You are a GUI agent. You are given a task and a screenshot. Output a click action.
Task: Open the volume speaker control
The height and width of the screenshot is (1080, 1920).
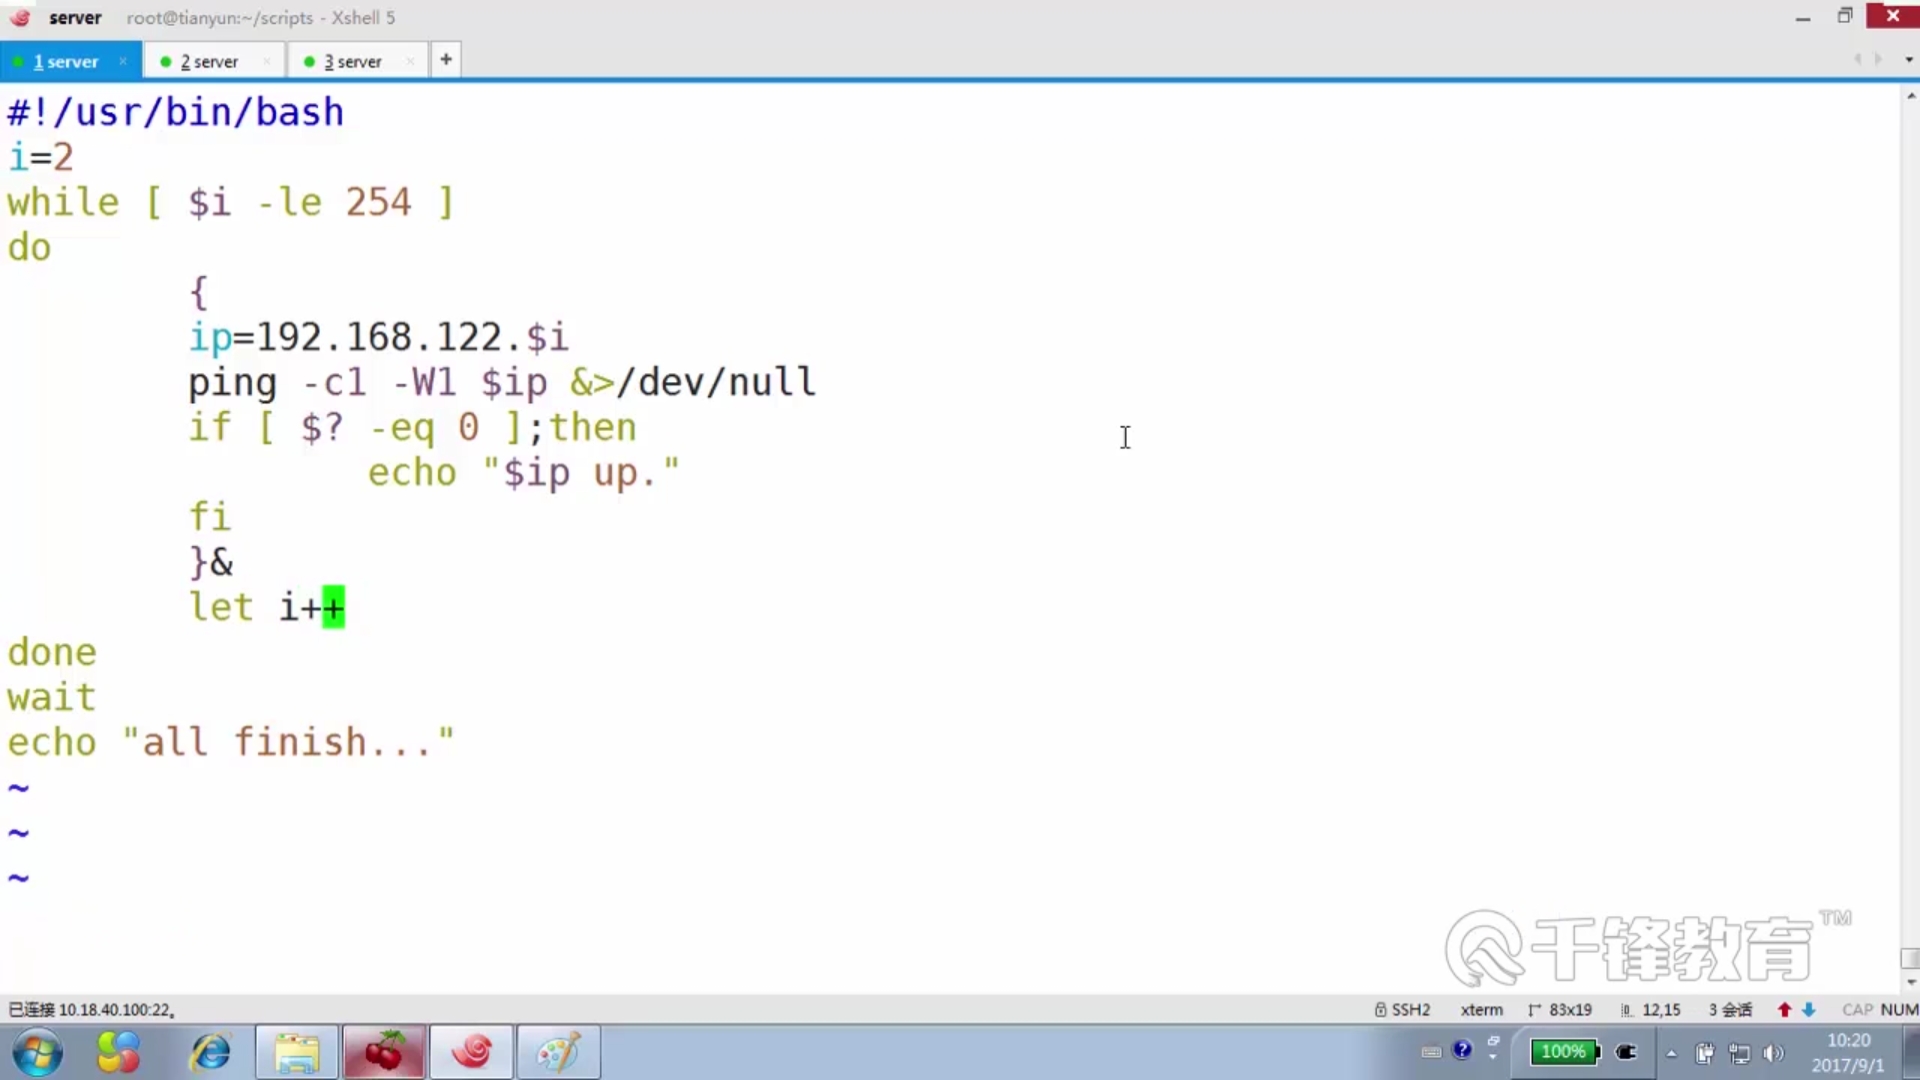1773,1053
